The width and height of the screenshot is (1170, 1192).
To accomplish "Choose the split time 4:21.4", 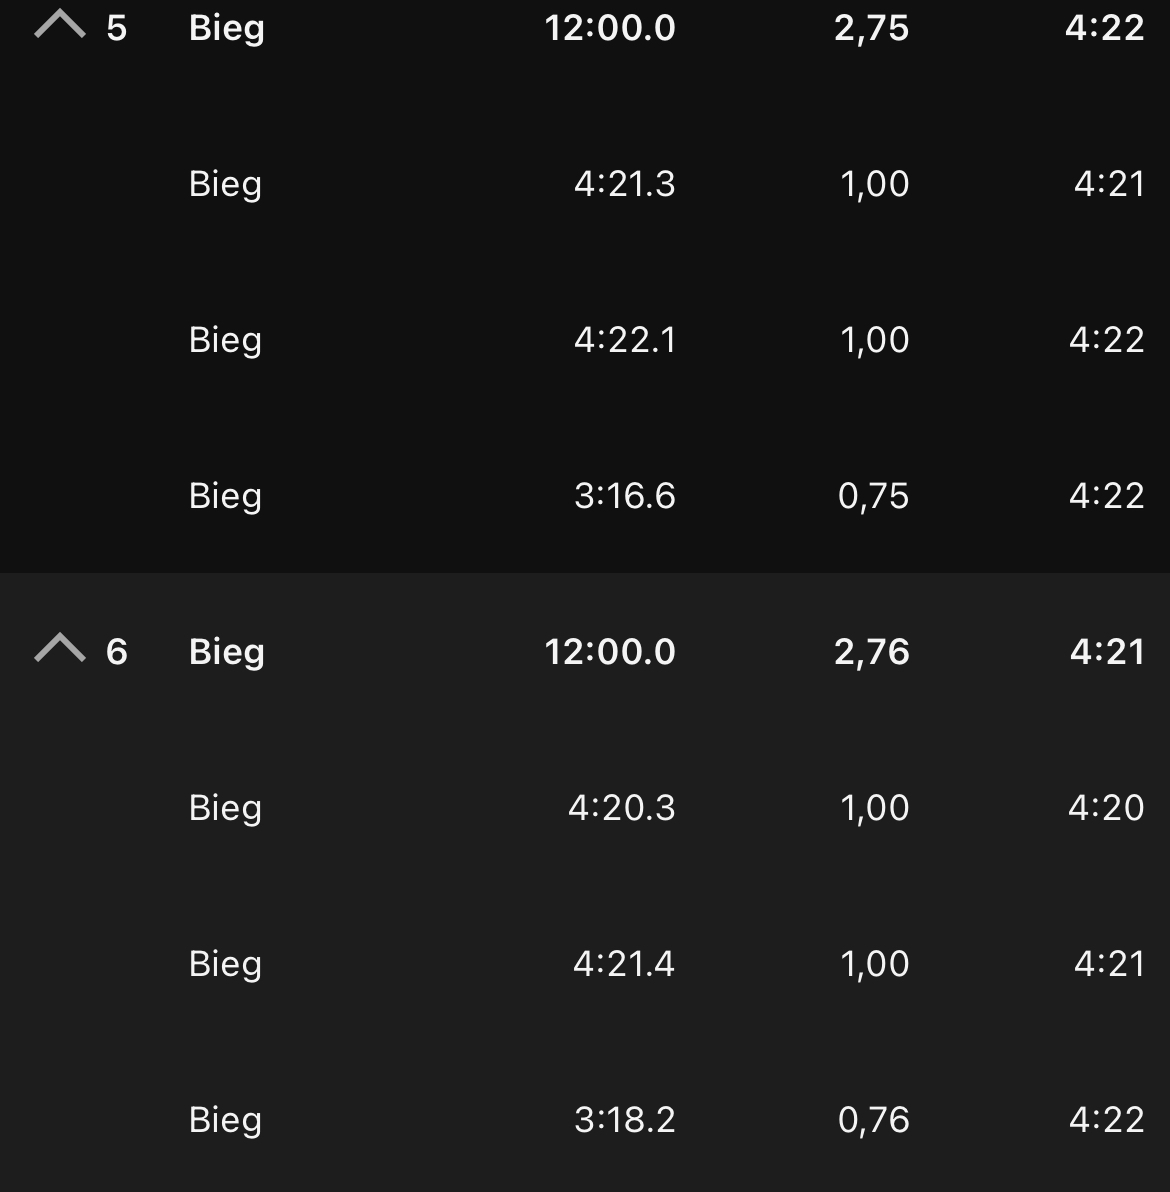I will click(x=624, y=964).
